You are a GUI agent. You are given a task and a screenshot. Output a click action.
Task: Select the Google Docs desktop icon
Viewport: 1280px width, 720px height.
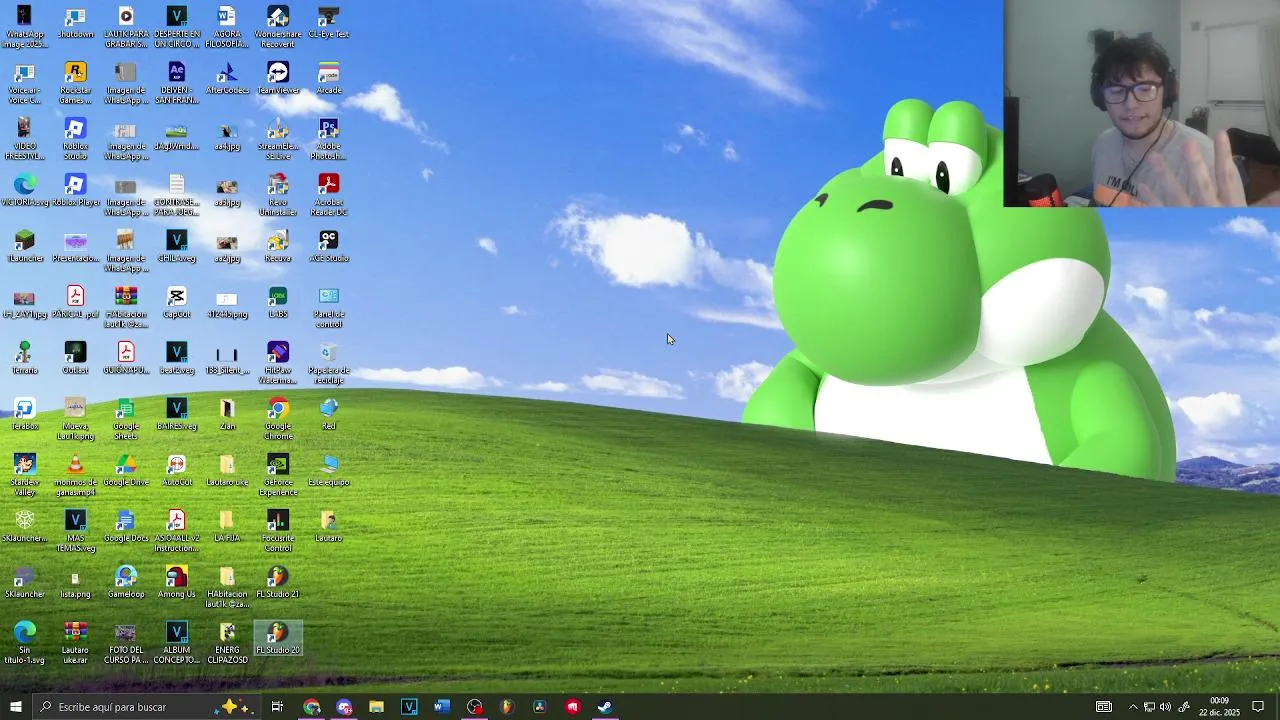(126, 527)
